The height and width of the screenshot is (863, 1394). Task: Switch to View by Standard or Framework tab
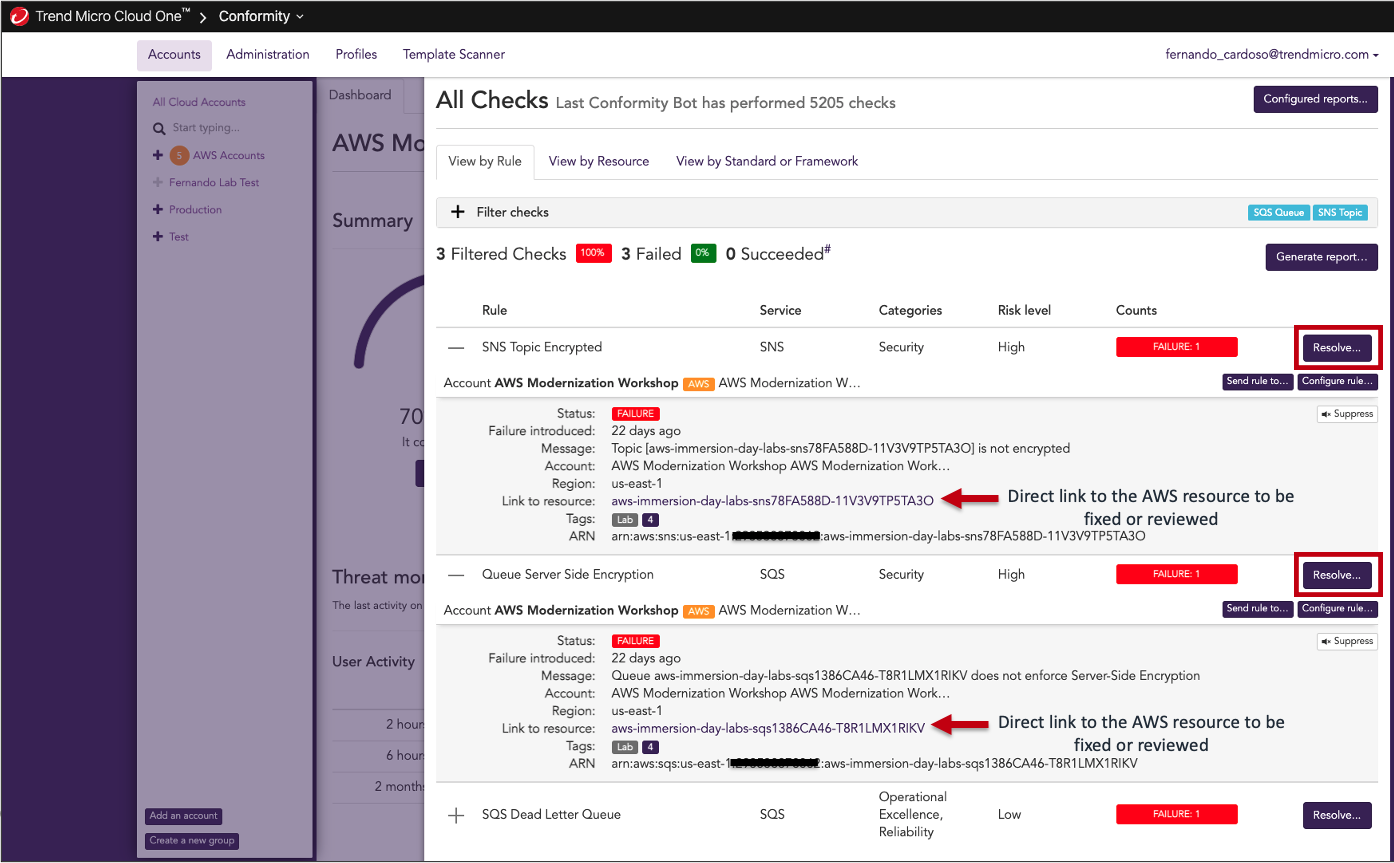[x=767, y=161]
